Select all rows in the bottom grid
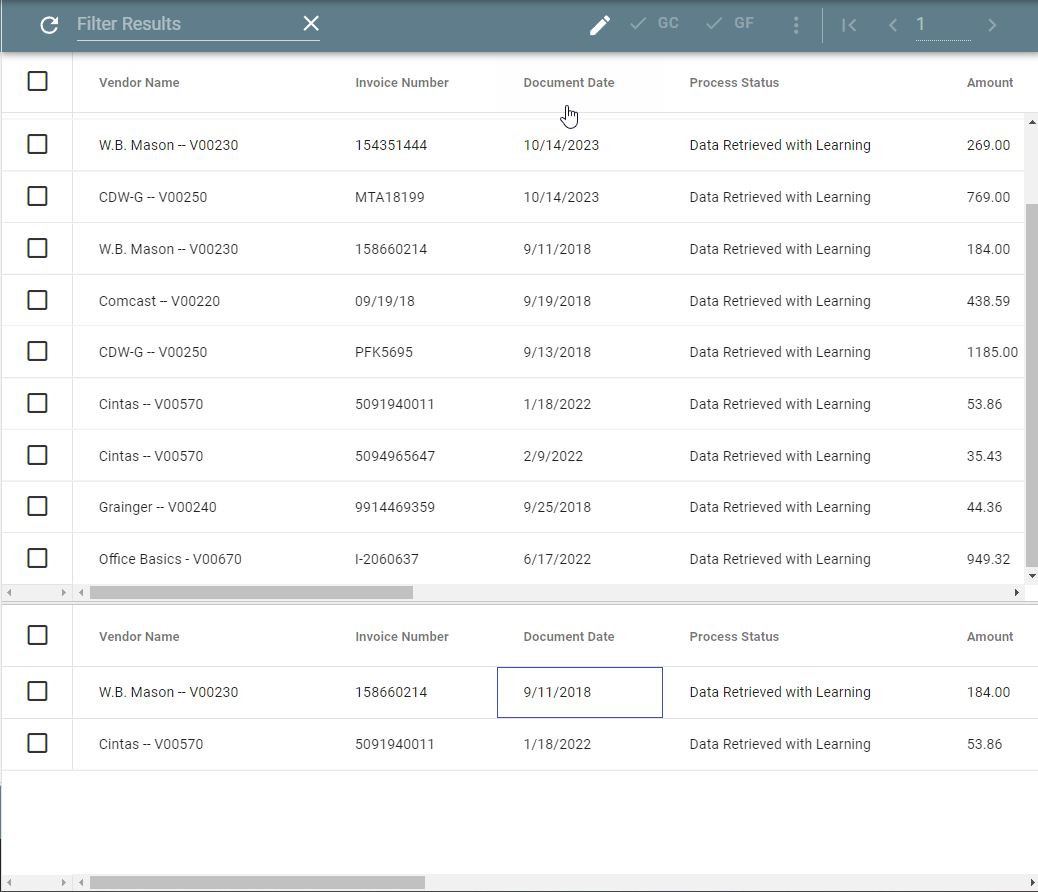The width and height of the screenshot is (1038, 892). click(37, 635)
